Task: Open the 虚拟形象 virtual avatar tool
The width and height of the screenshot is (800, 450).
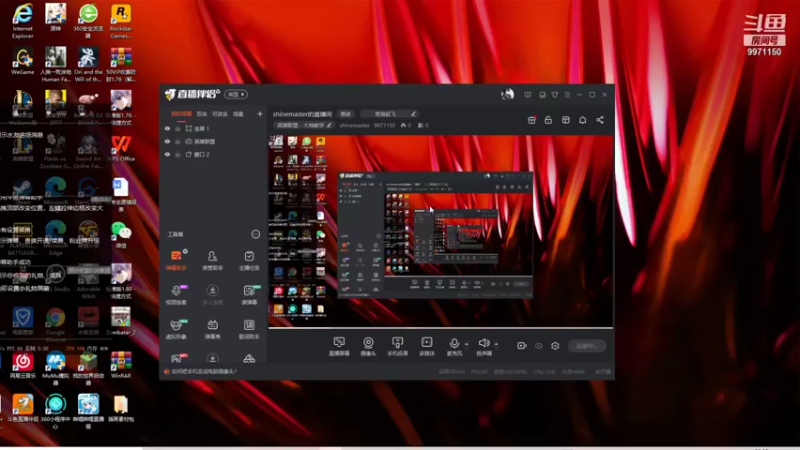Action: pos(176,329)
